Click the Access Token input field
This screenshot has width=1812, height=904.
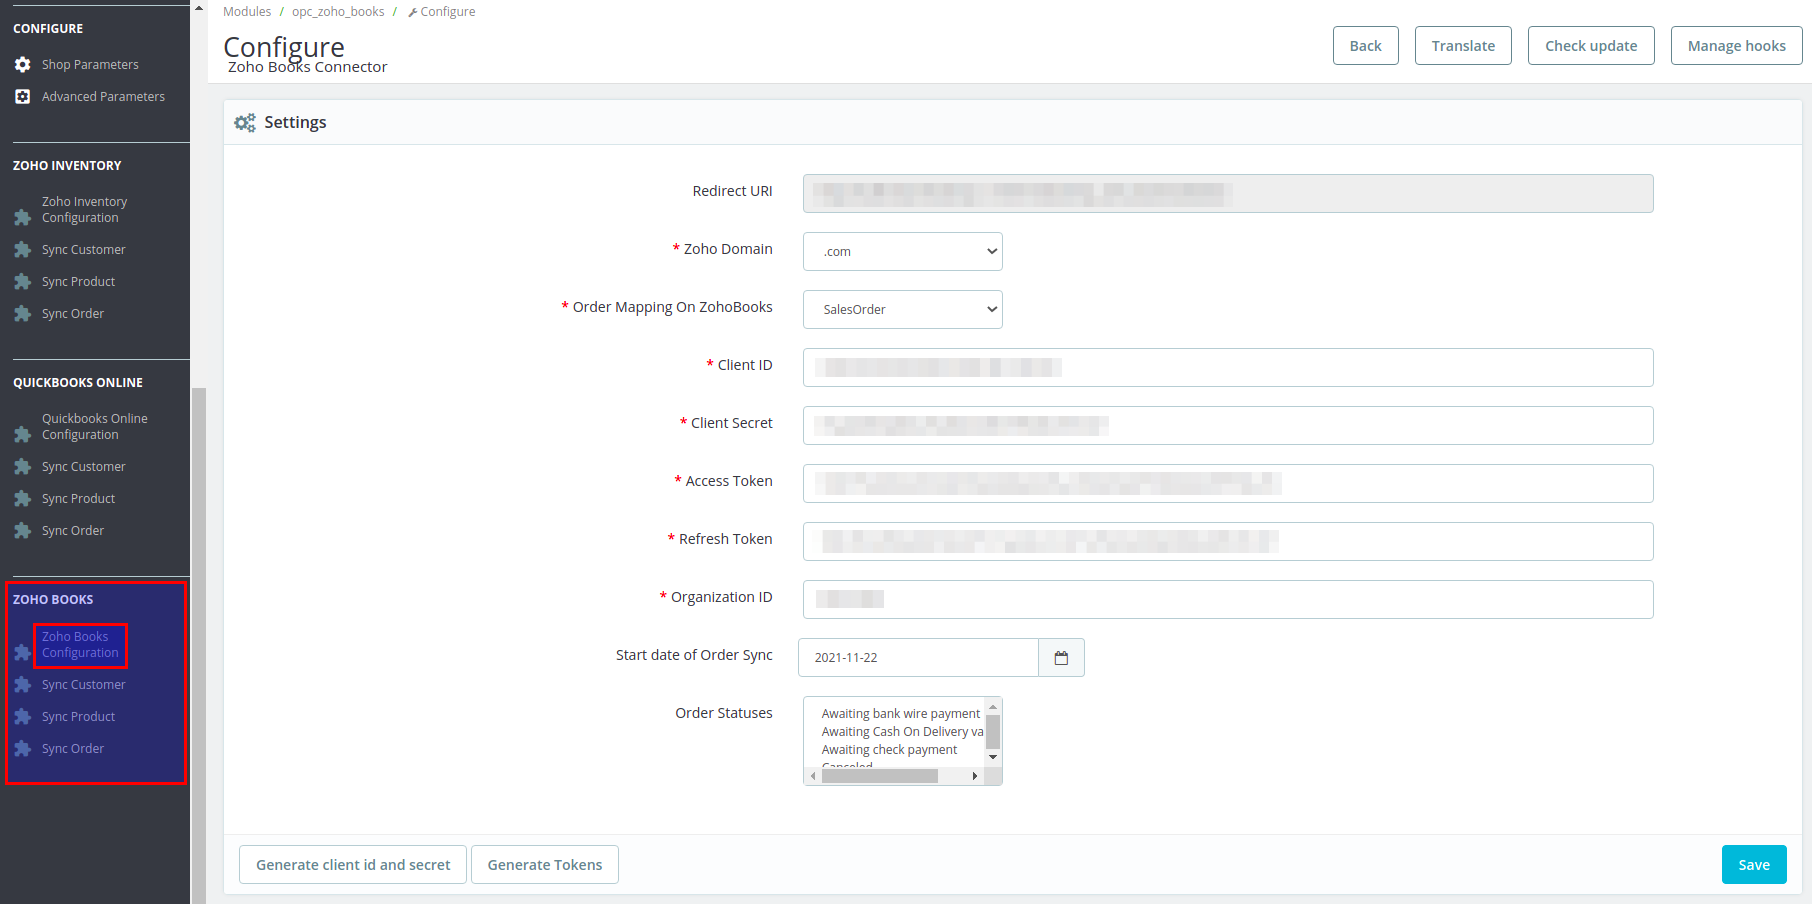1228,484
